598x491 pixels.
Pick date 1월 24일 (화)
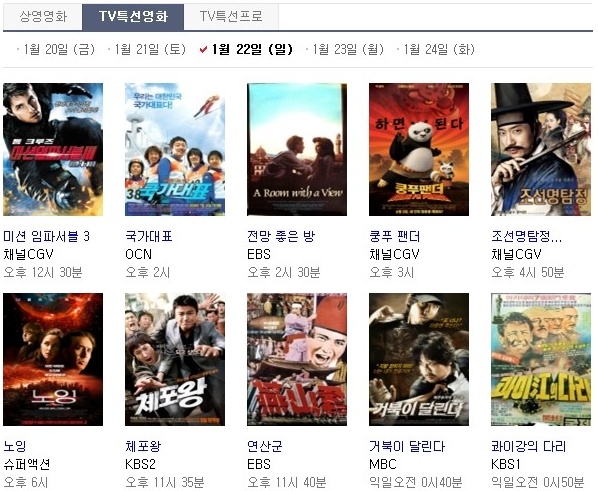[439, 49]
